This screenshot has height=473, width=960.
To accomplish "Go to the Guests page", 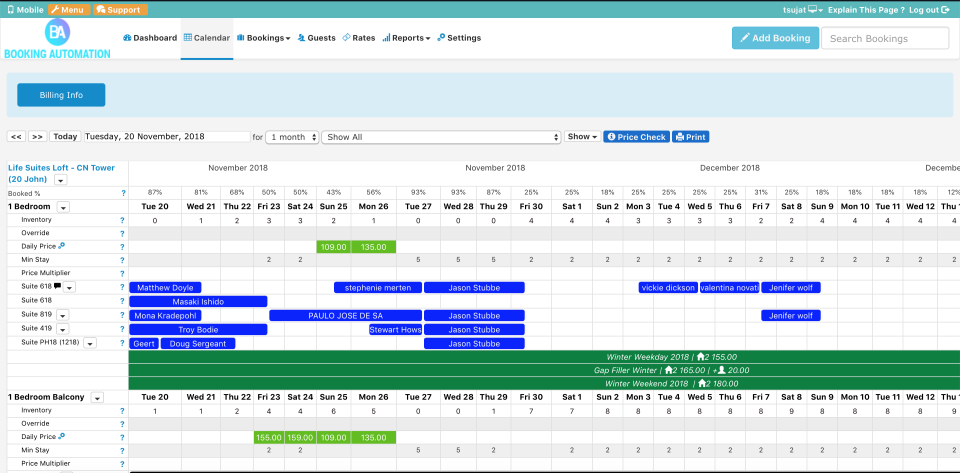I will 317,38.
